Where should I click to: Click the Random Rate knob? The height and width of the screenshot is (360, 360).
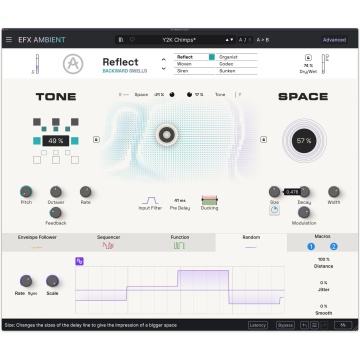[26, 281]
